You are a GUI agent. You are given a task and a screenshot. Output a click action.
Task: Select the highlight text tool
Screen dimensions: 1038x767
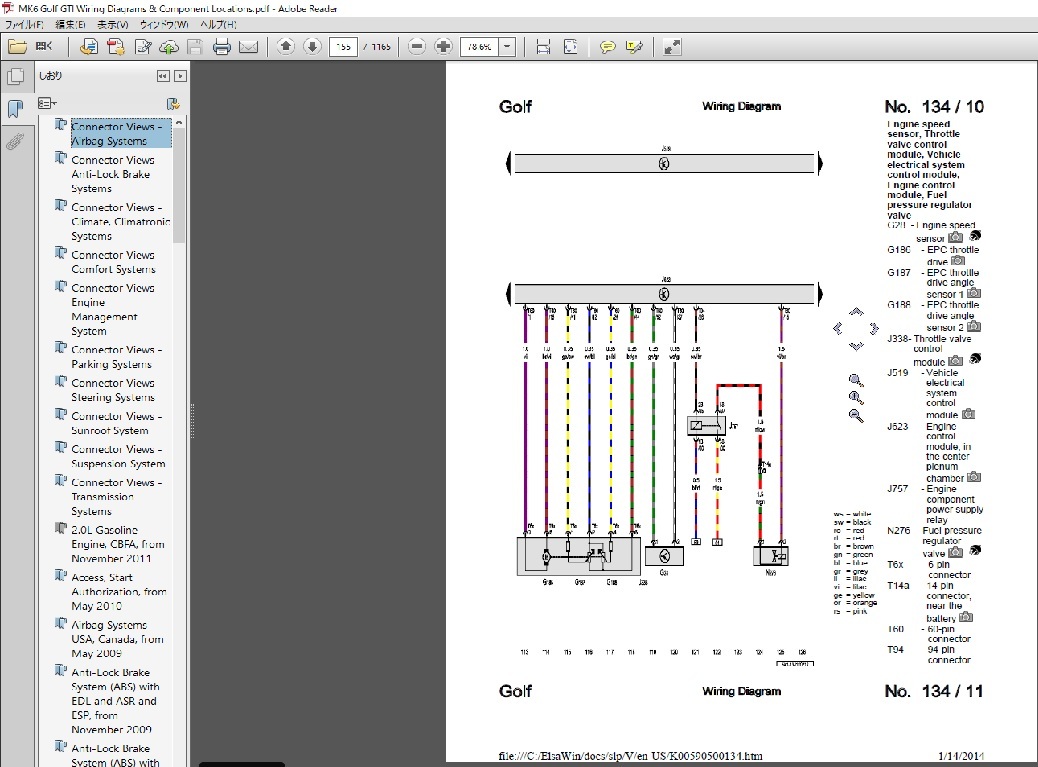(634, 46)
